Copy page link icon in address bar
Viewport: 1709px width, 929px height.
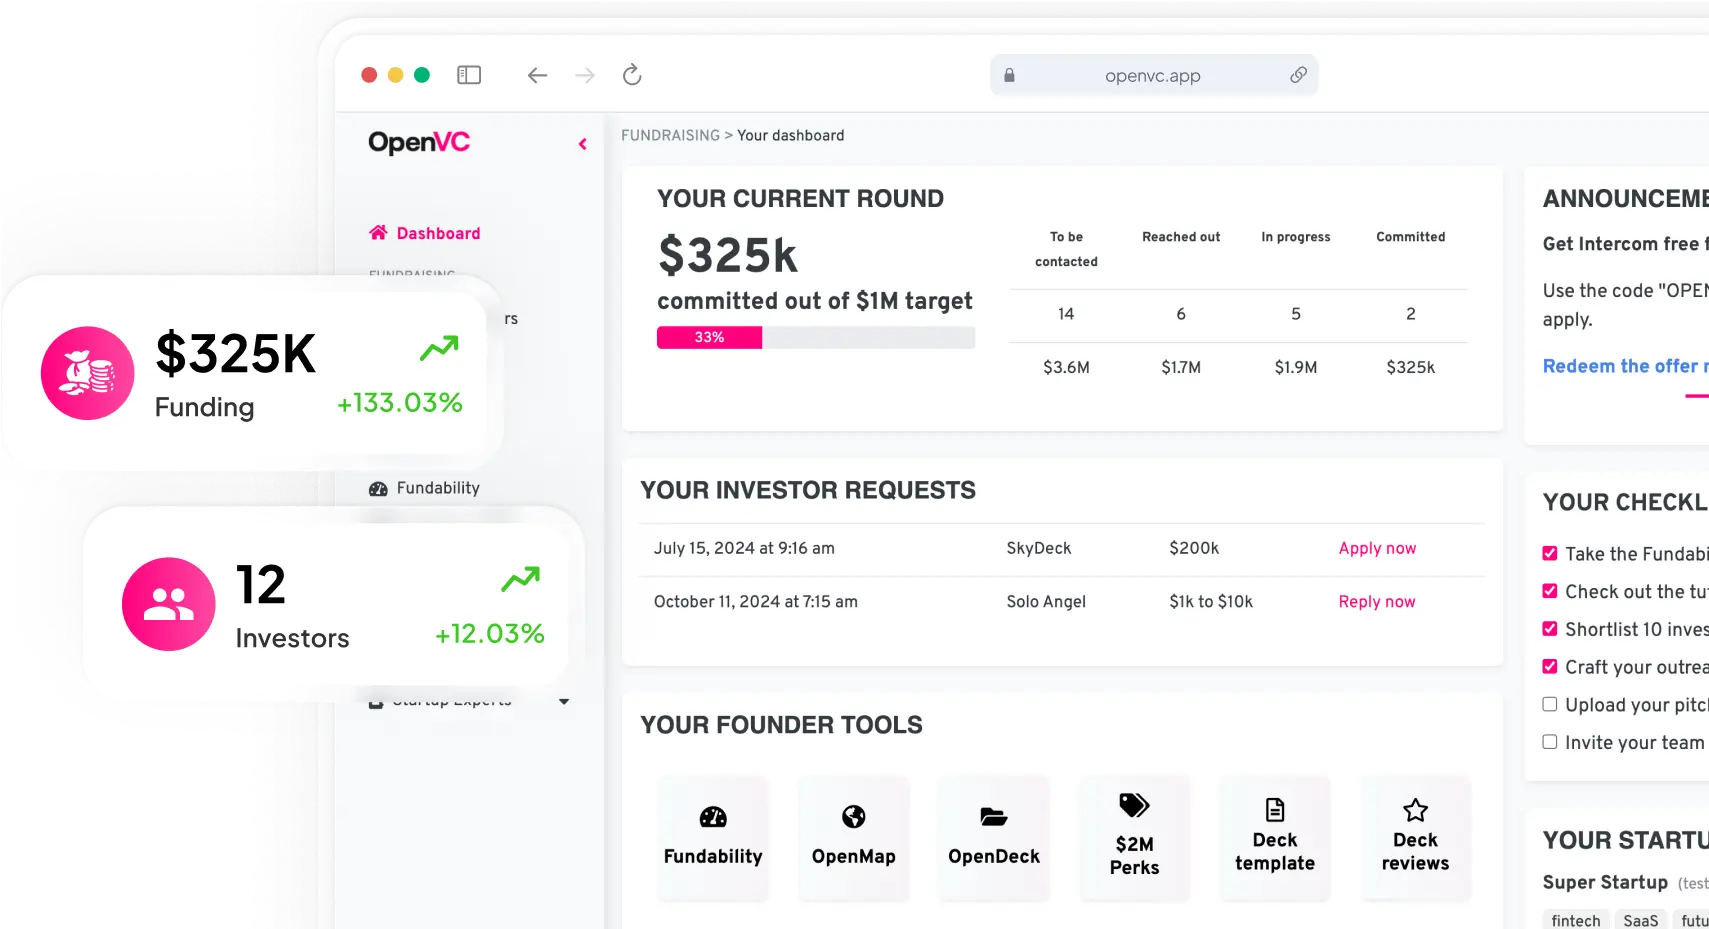pos(1298,75)
